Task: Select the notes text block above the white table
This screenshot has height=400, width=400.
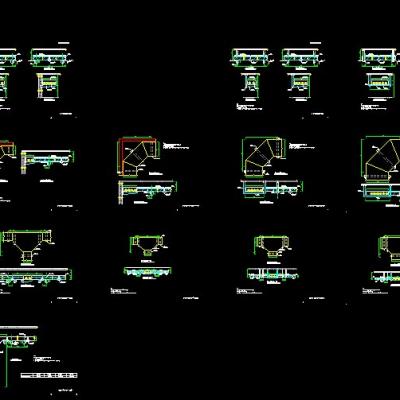Action: click(47, 360)
